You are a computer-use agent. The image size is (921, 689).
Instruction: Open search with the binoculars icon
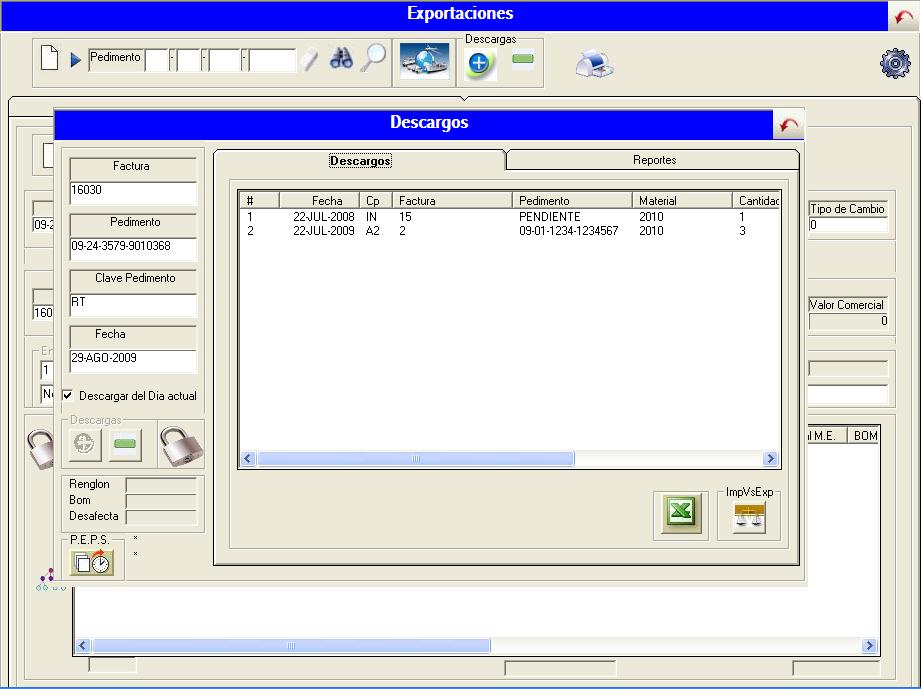(341, 58)
